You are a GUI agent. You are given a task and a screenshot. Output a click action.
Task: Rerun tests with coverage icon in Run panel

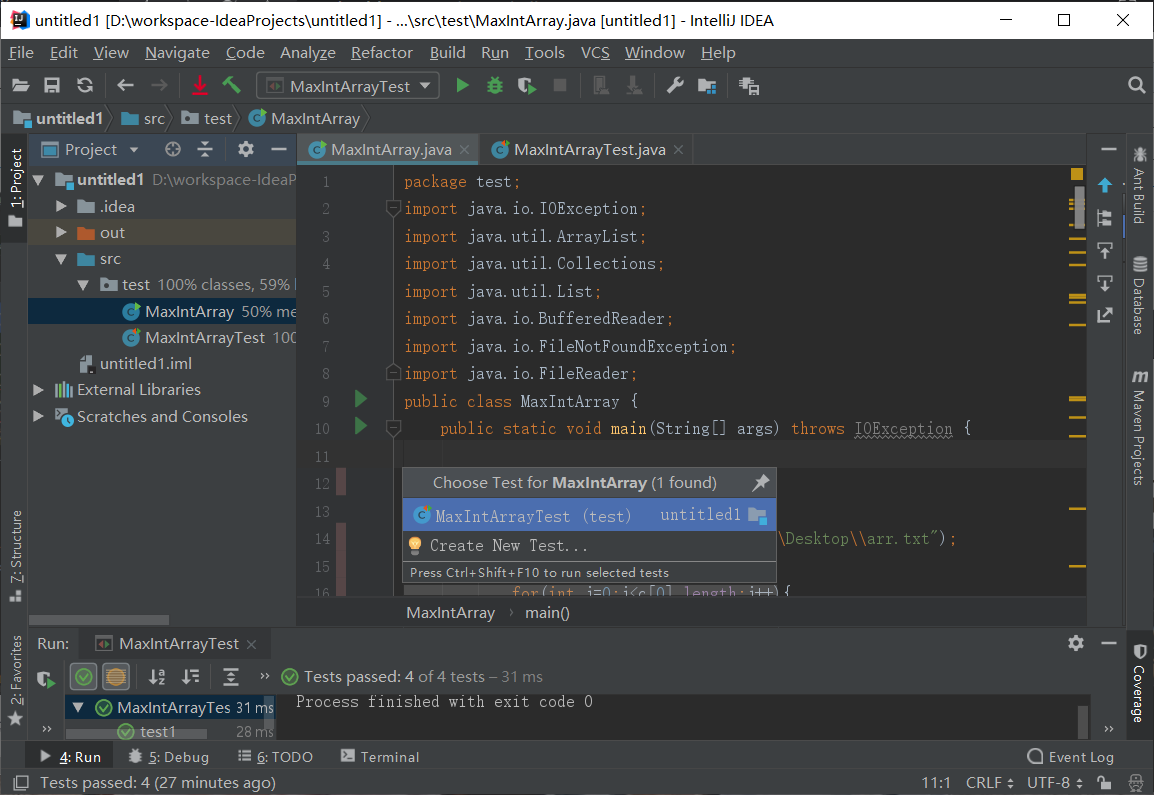click(x=46, y=679)
